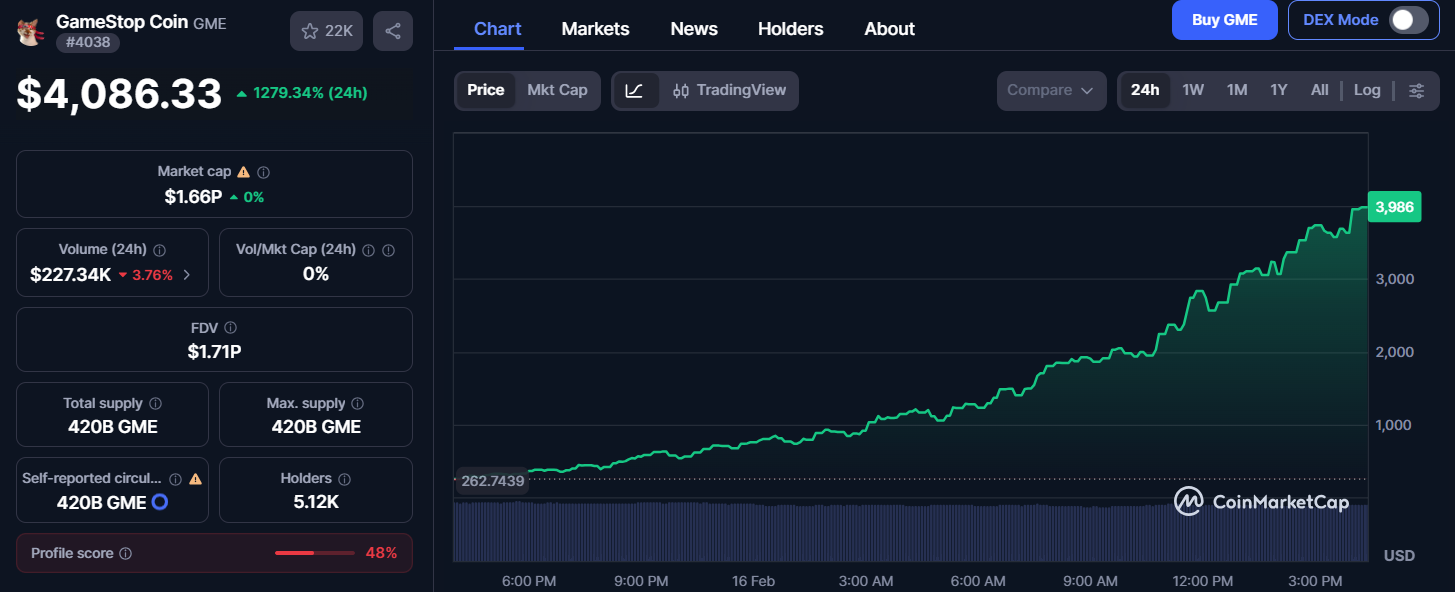Open the share icon button
Screen dimensions: 1455x592
click(x=393, y=31)
